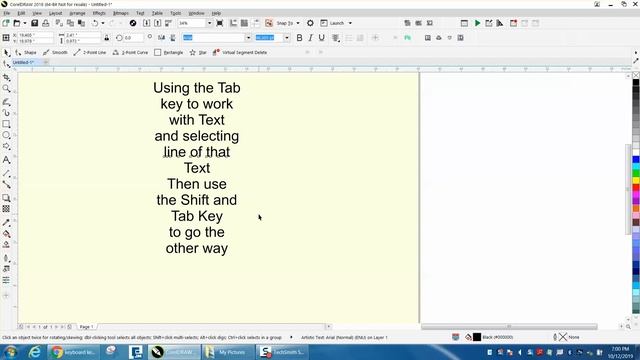
Task: Toggle drop cap formatting
Action: 360,38
